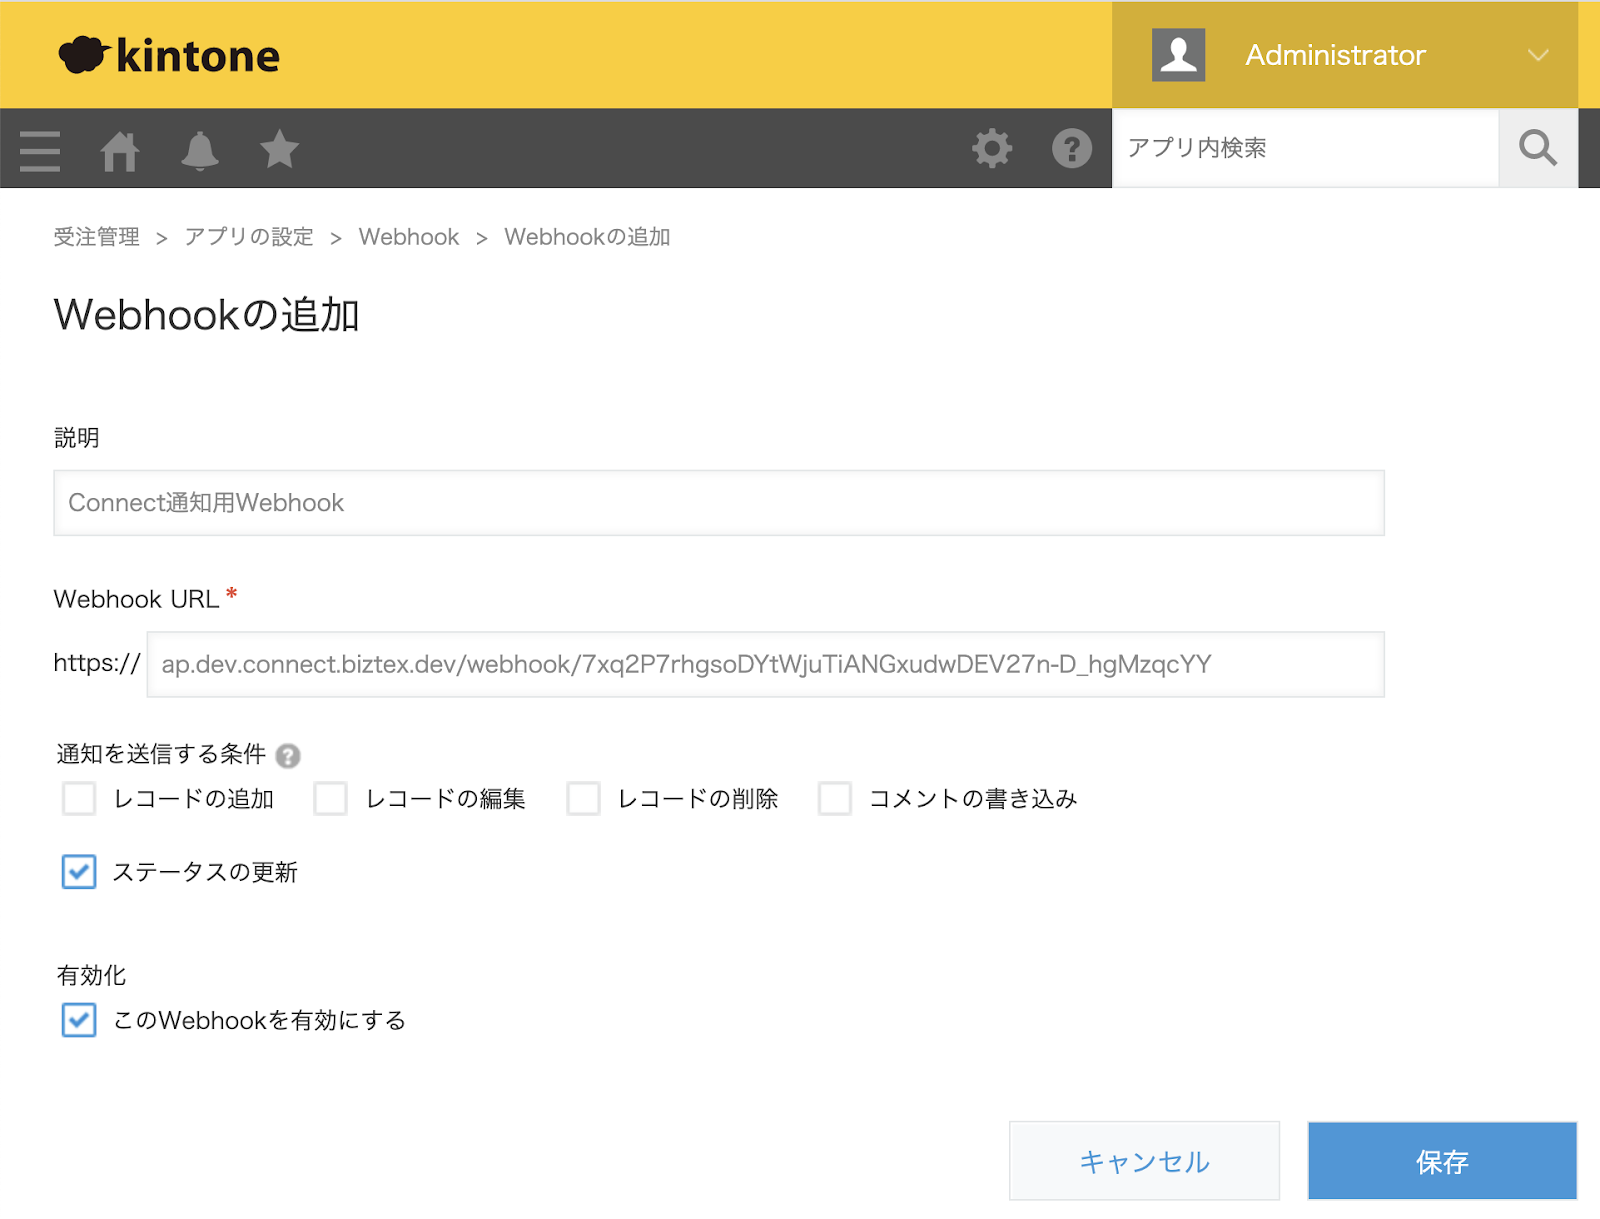The image size is (1600, 1219).
Task: Click the 通知を送信する条件 label
Action: [161, 754]
